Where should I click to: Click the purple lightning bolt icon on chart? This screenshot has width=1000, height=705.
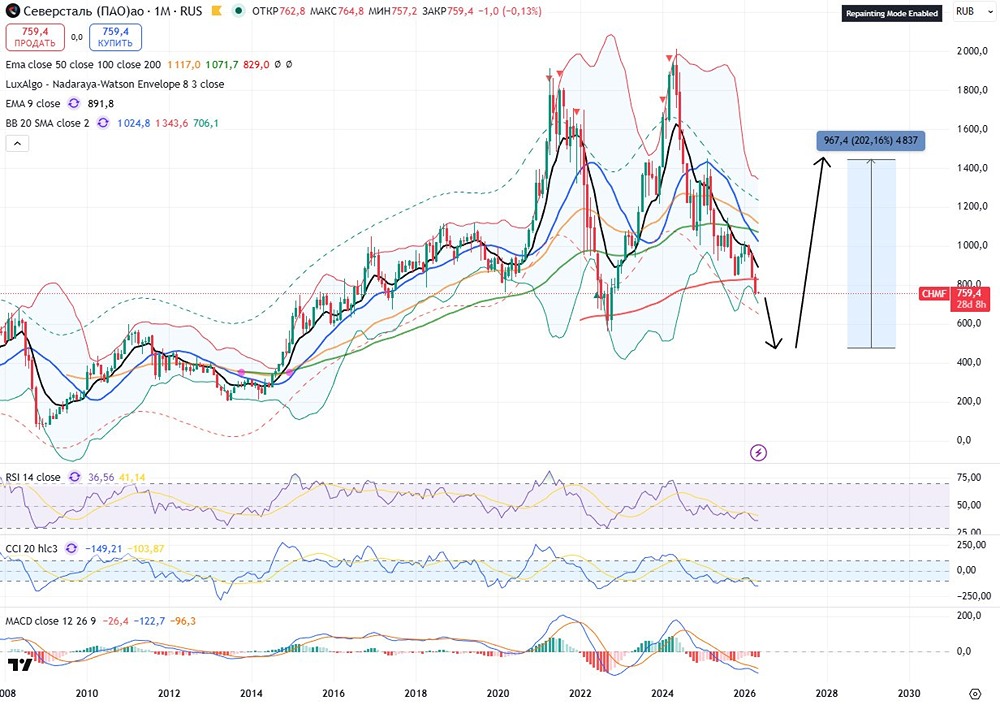pyautogui.click(x=758, y=453)
